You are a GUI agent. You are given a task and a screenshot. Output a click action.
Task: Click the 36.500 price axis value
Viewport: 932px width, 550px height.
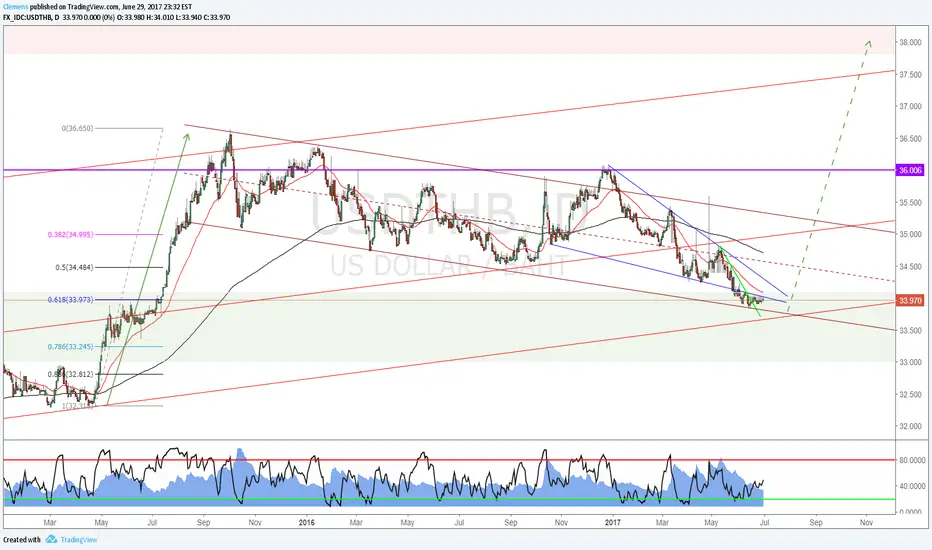[x=910, y=139]
